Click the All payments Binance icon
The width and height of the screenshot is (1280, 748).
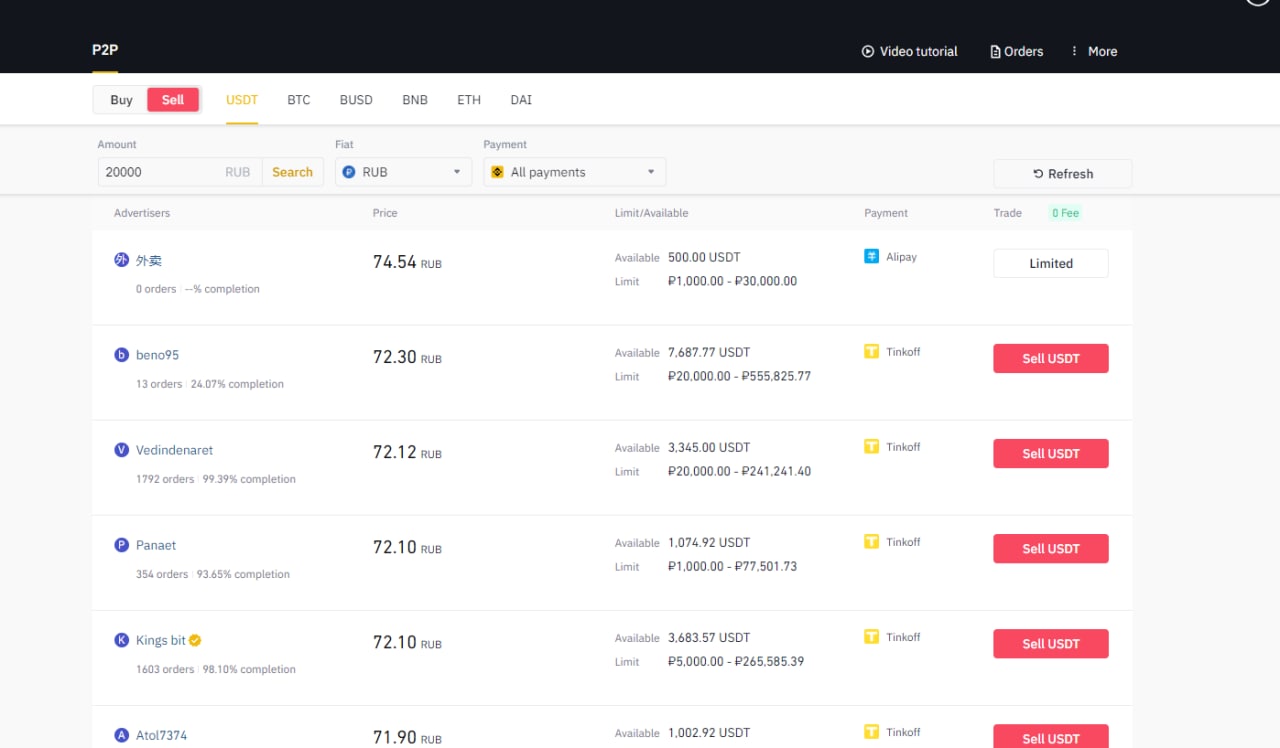(497, 172)
